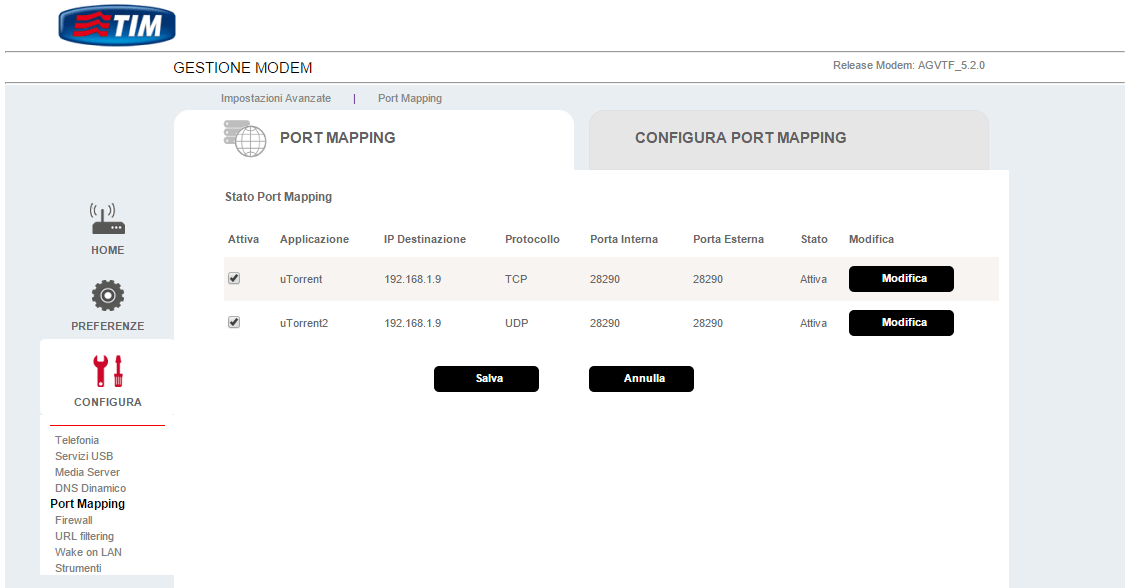Viewport: 1127px width, 588px height.
Task: Open the Media Server settings
Action: (87, 472)
